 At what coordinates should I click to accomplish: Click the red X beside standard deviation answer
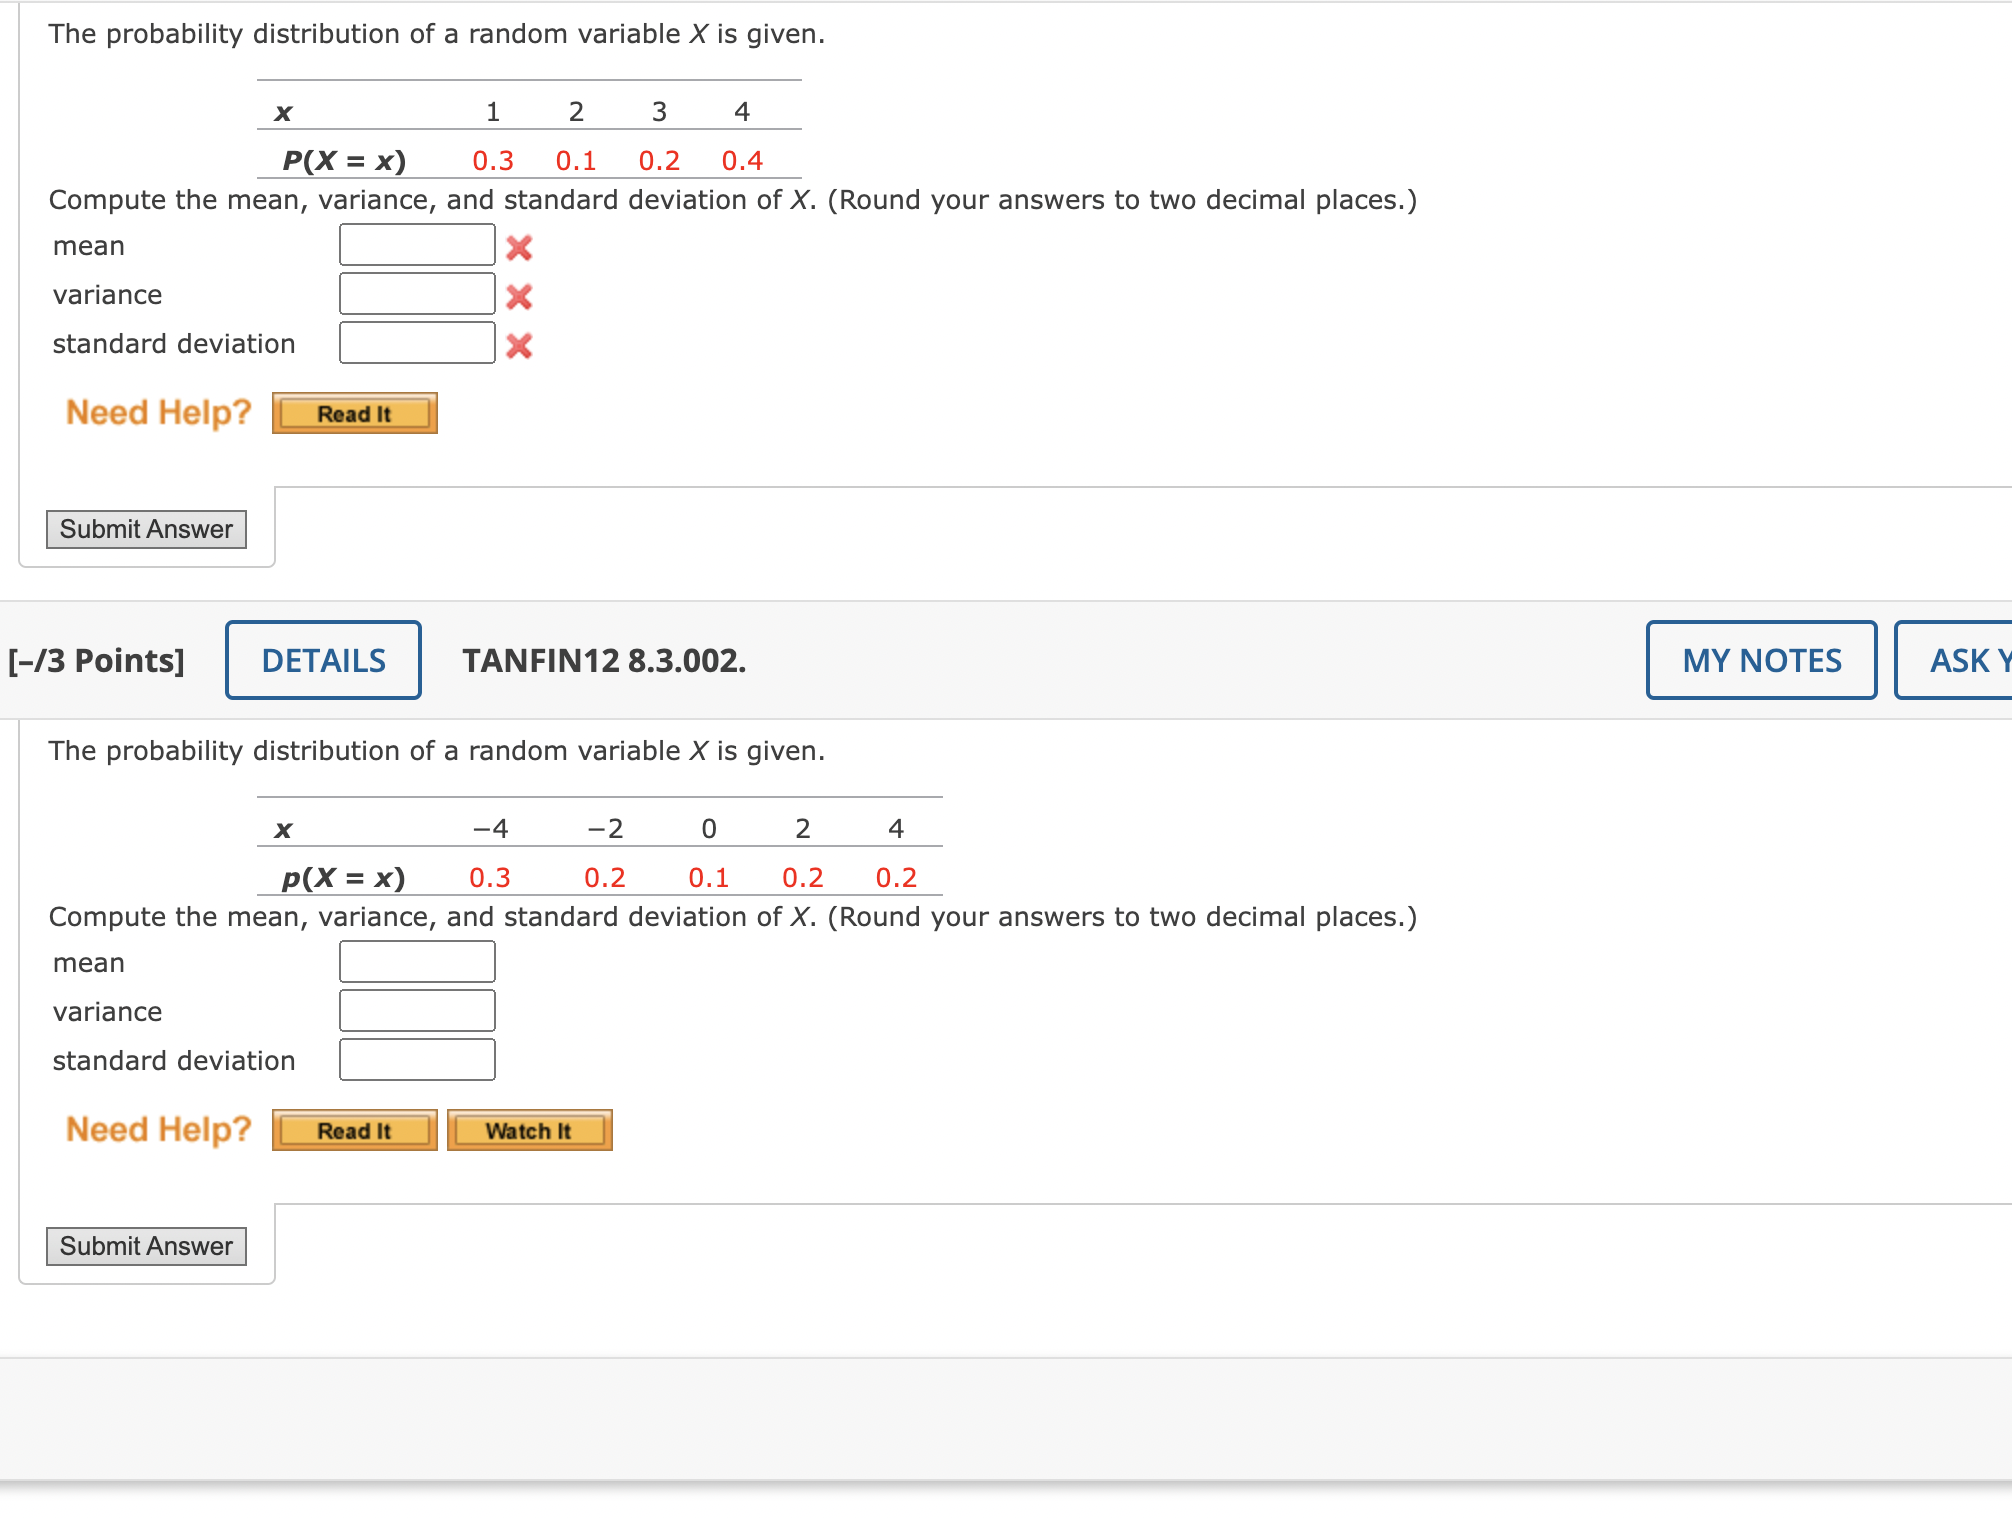(x=521, y=344)
